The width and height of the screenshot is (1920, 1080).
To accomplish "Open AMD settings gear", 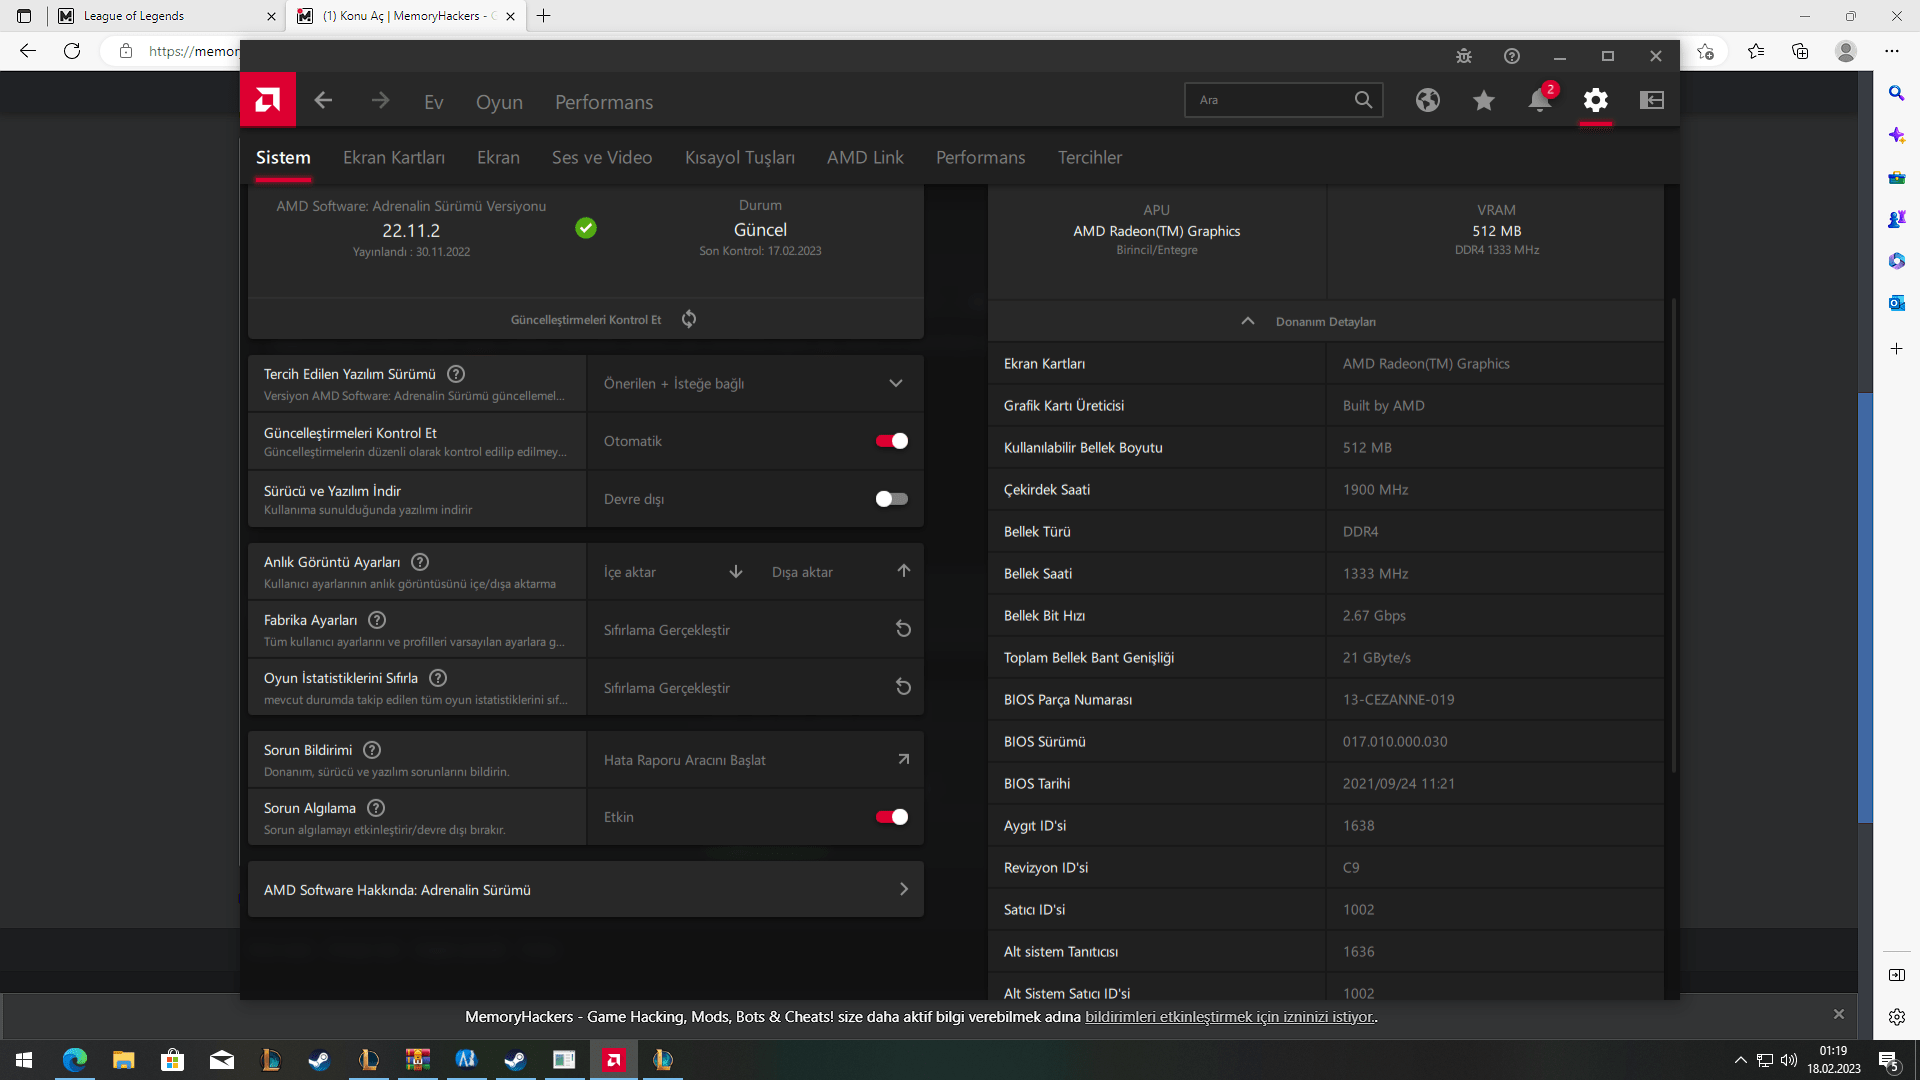I will point(1596,100).
